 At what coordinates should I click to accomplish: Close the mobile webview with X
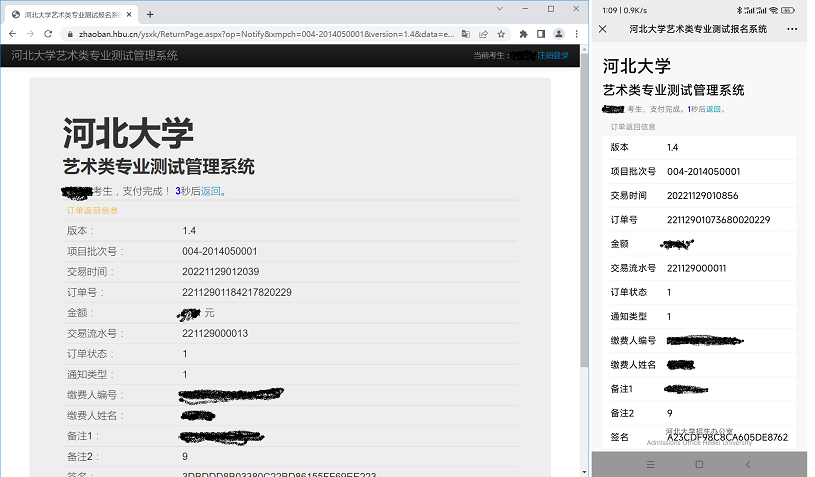pyautogui.click(x=602, y=29)
